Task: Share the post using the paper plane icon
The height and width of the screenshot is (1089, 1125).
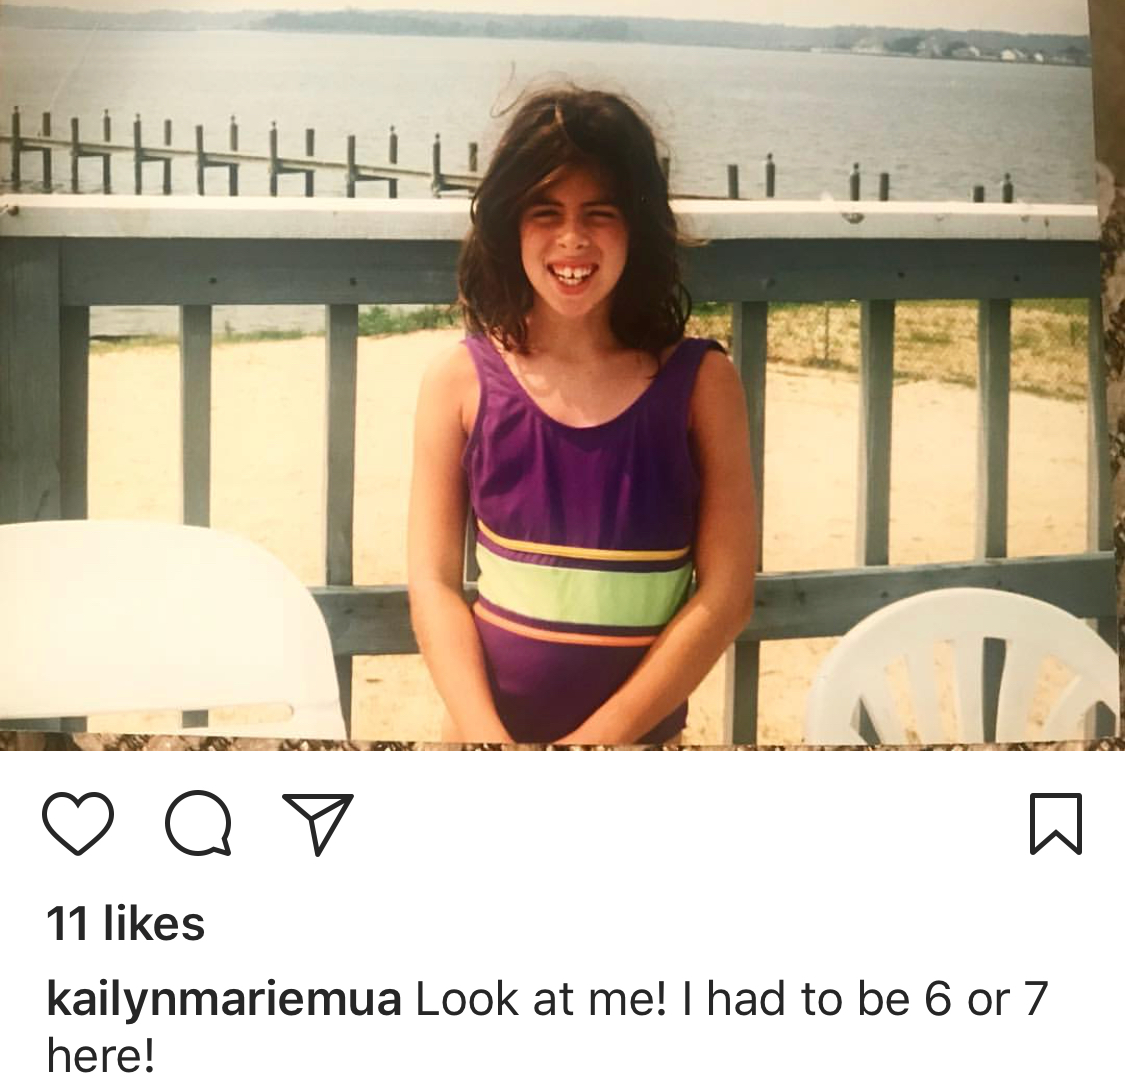Action: click(x=318, y=824)
